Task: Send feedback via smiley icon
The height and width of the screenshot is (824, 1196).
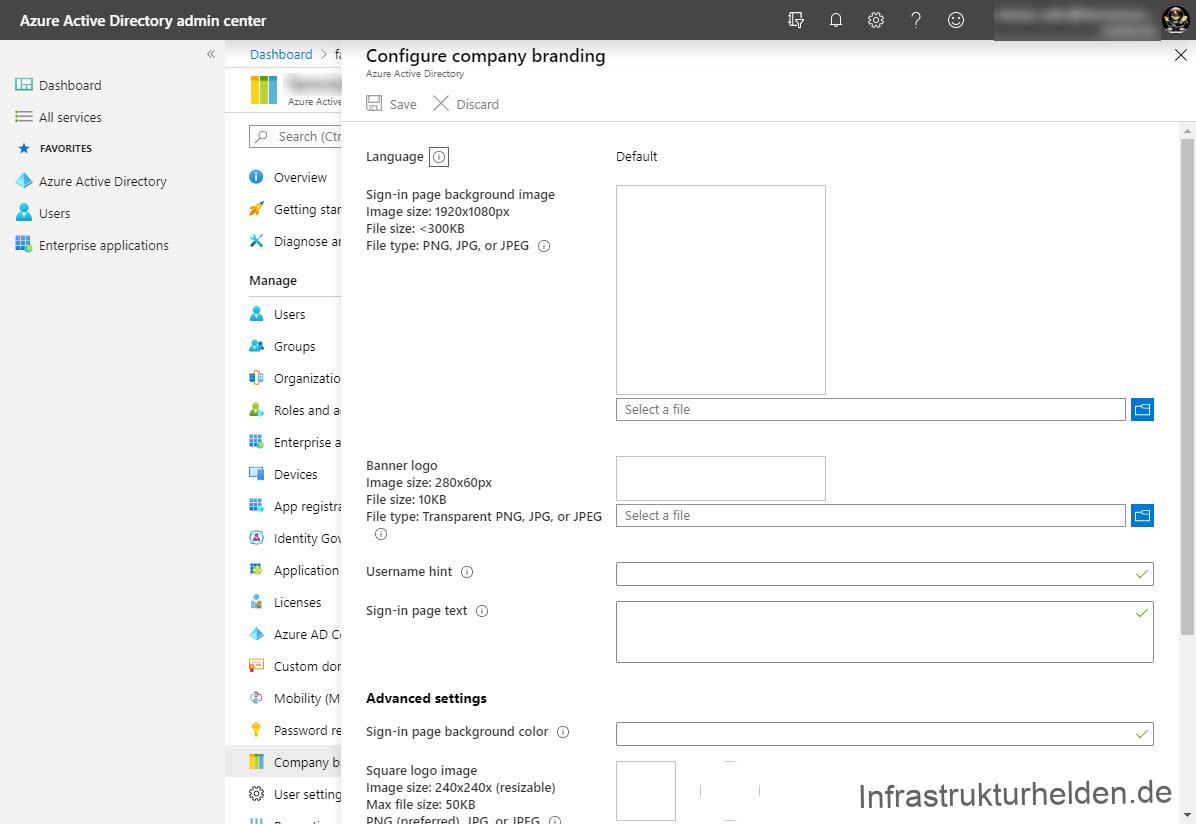Action: 956,20
